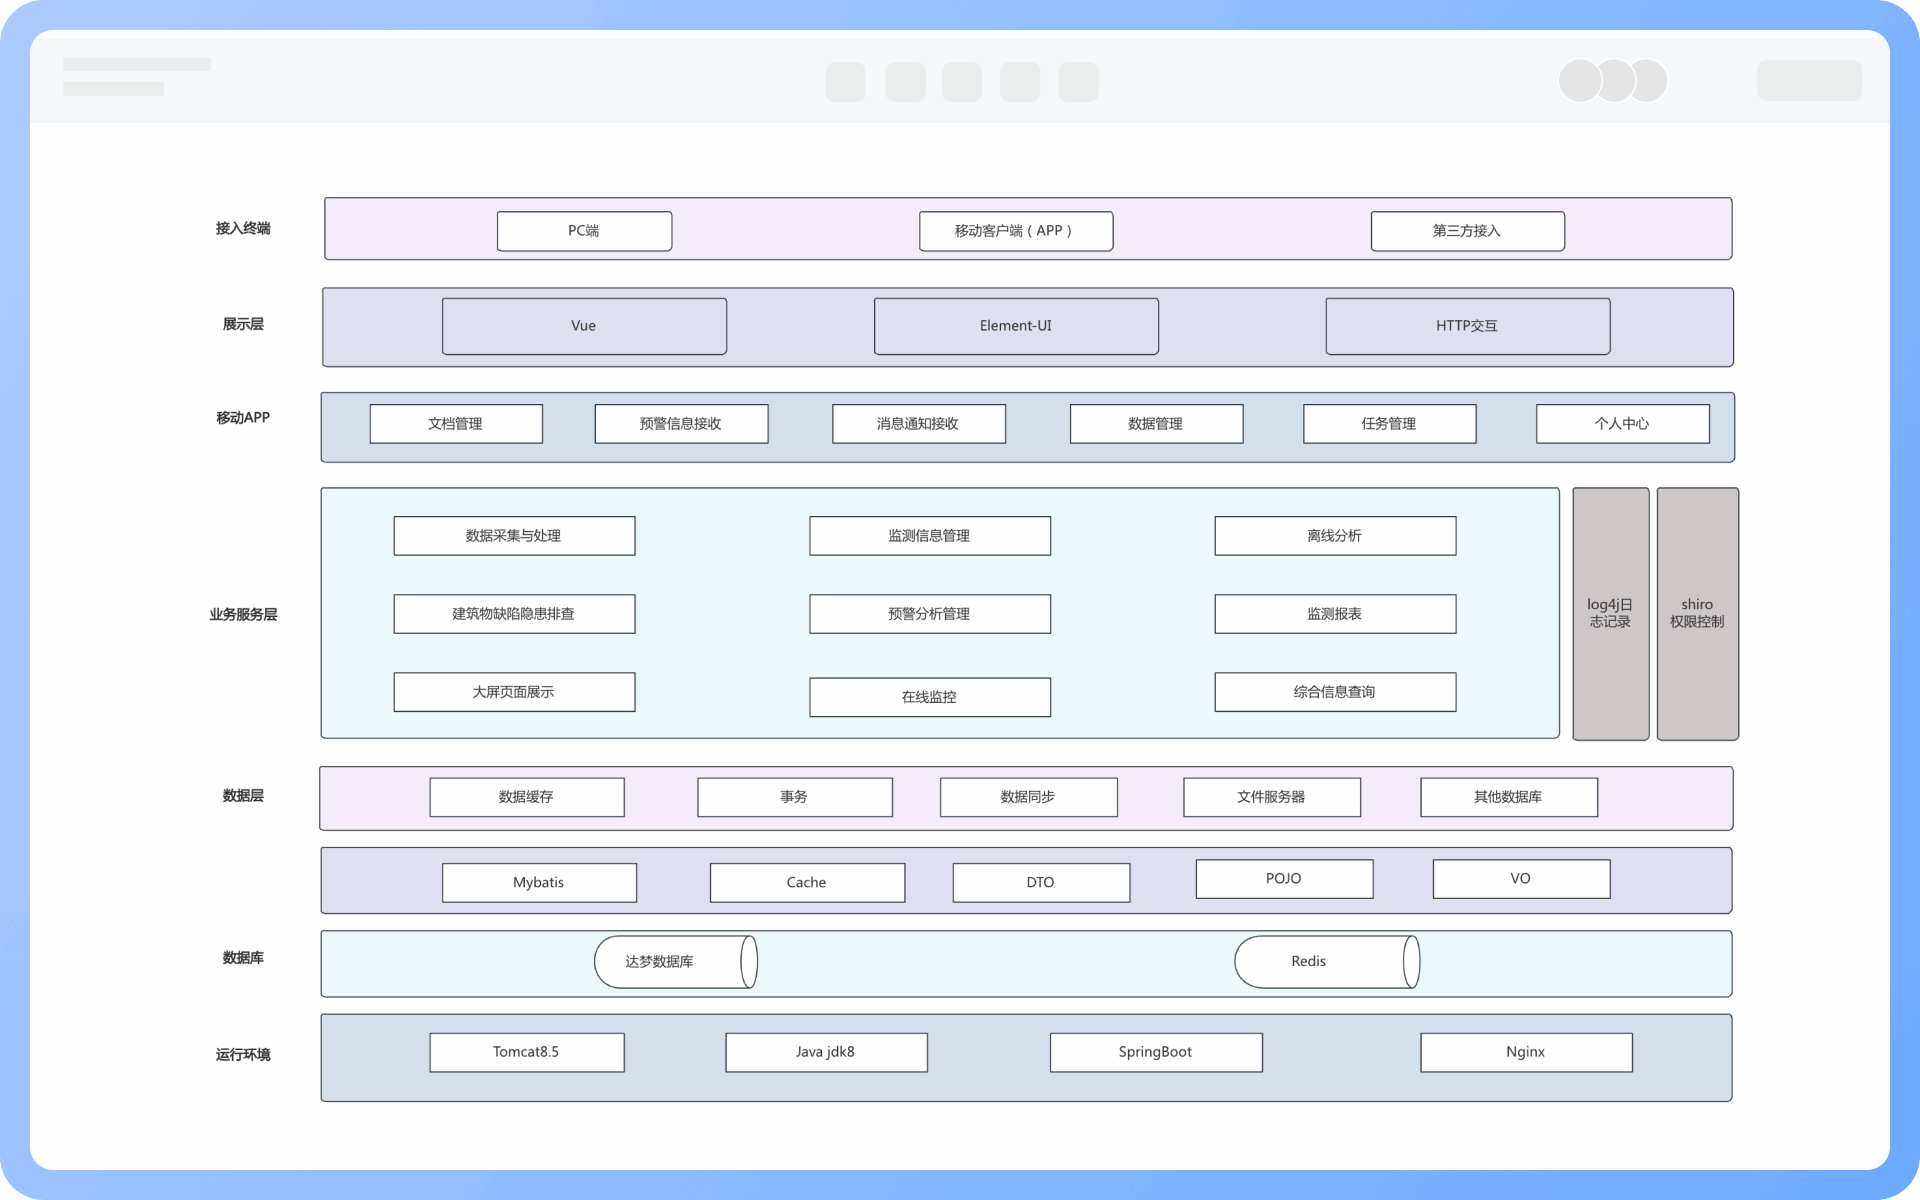Click the Vue box in the presentation layer
Screen dimensions: 1920x1200
tap(584, 326)
